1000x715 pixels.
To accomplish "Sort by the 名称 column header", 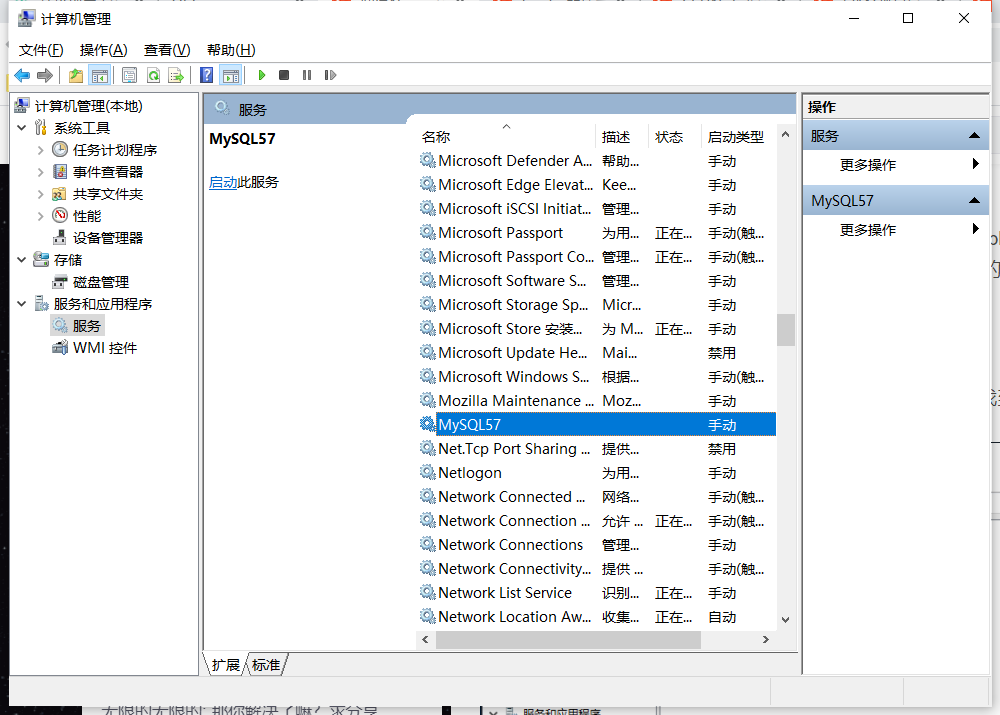I will click(x=506, y=136).
